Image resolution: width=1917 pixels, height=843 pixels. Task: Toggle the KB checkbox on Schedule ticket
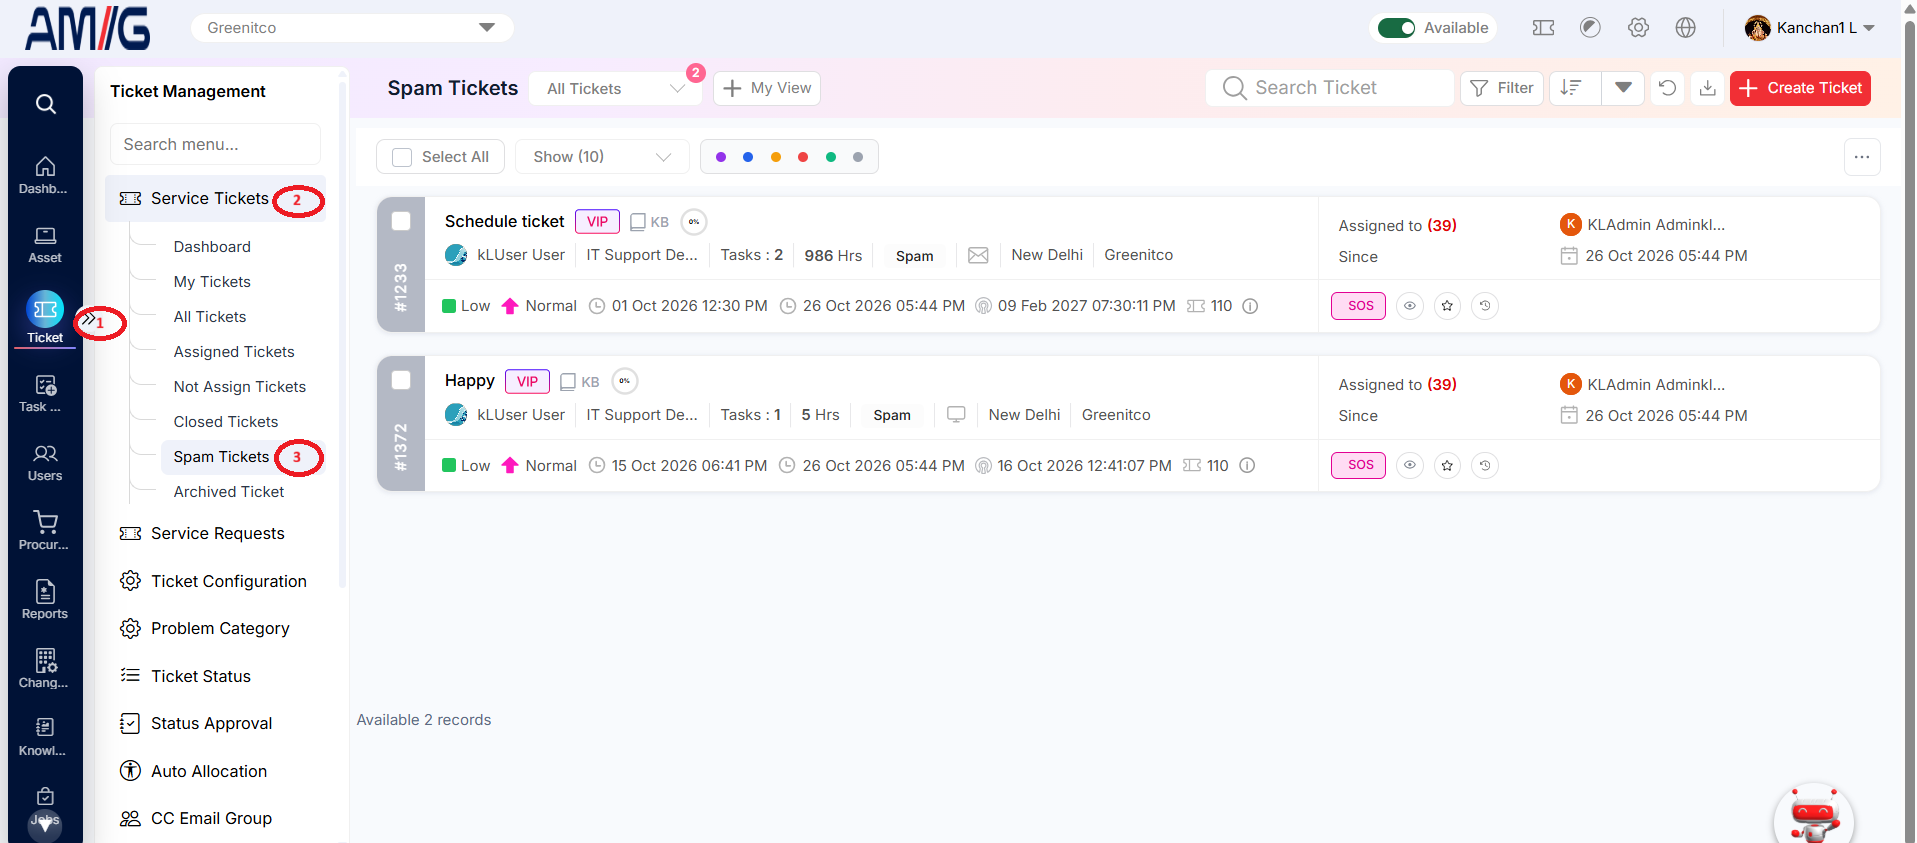637,222
